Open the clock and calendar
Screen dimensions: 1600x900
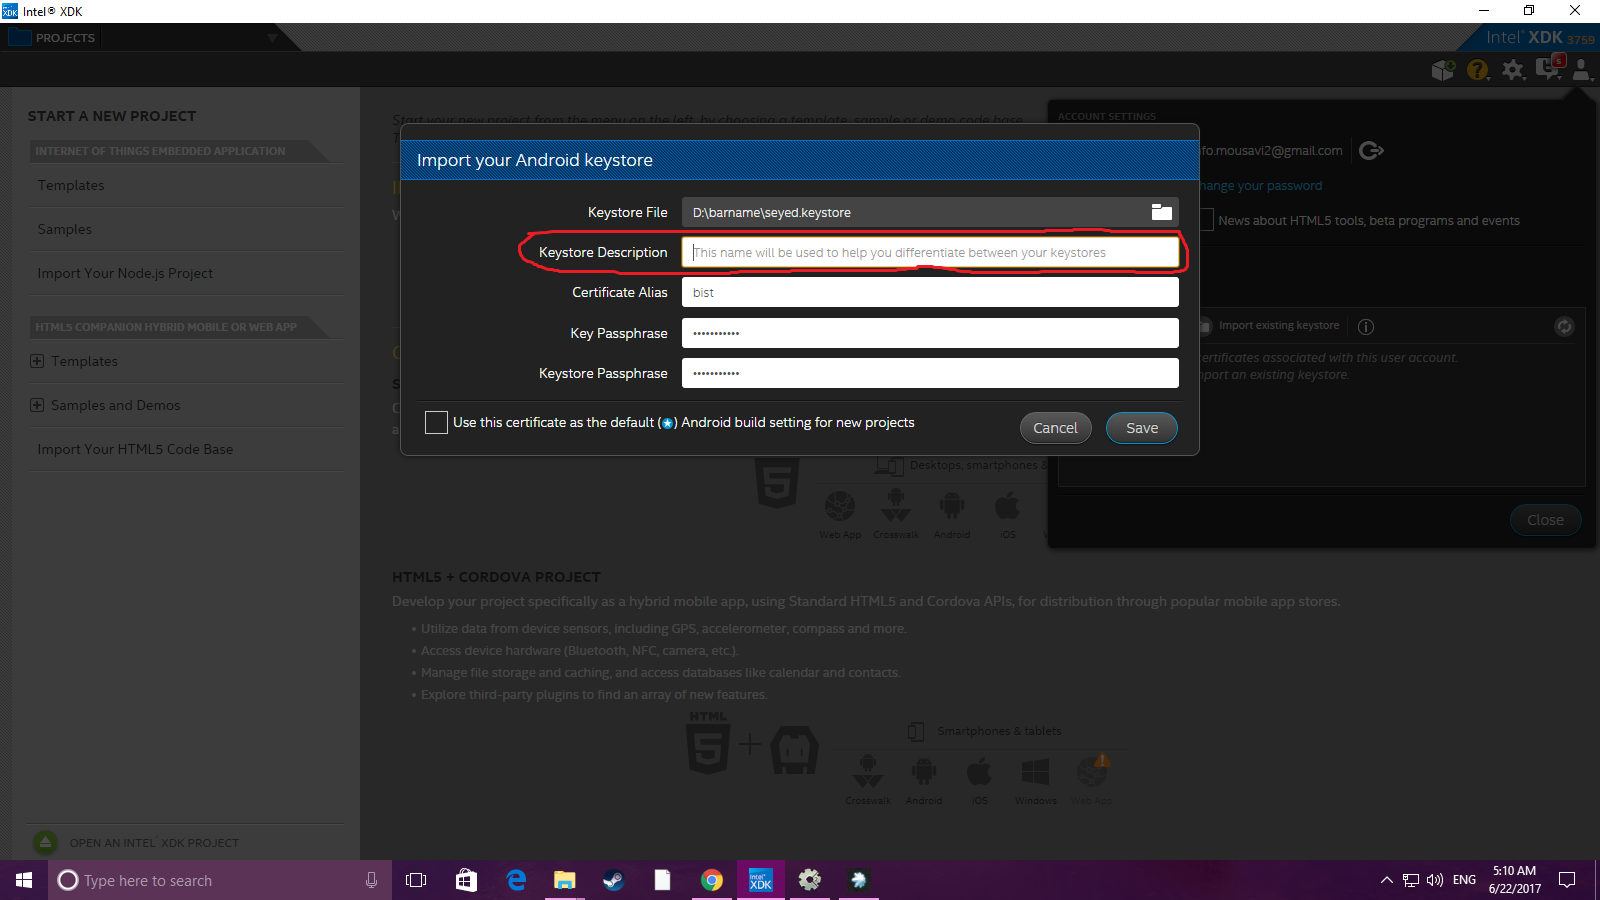[x=1514, y=880]
